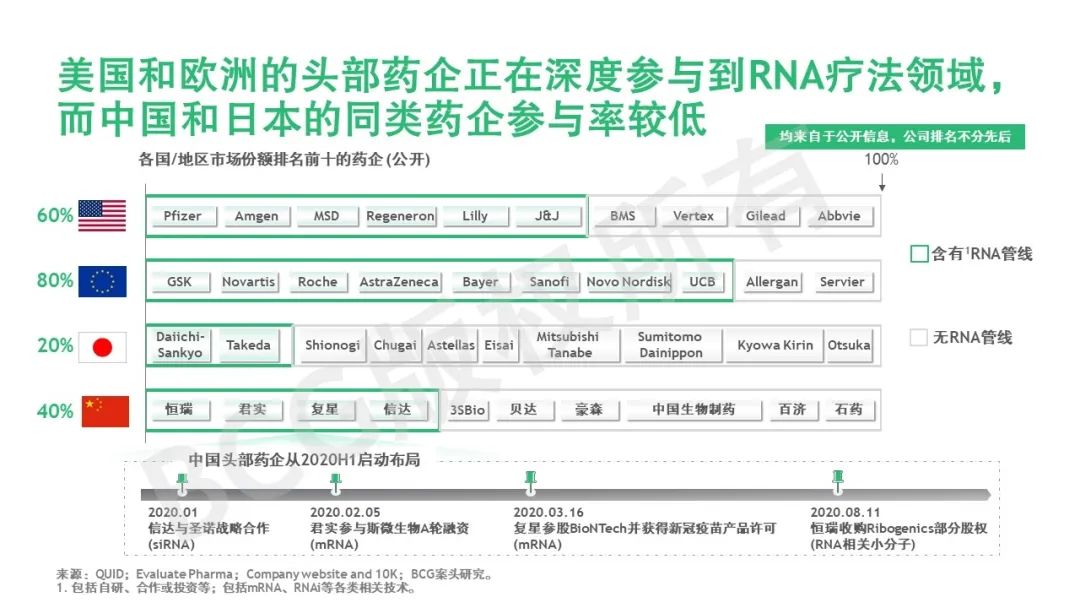The image size is (1080, 608).
Task: Click the green legend box 含有RNA管线
Action: point(919,253)
